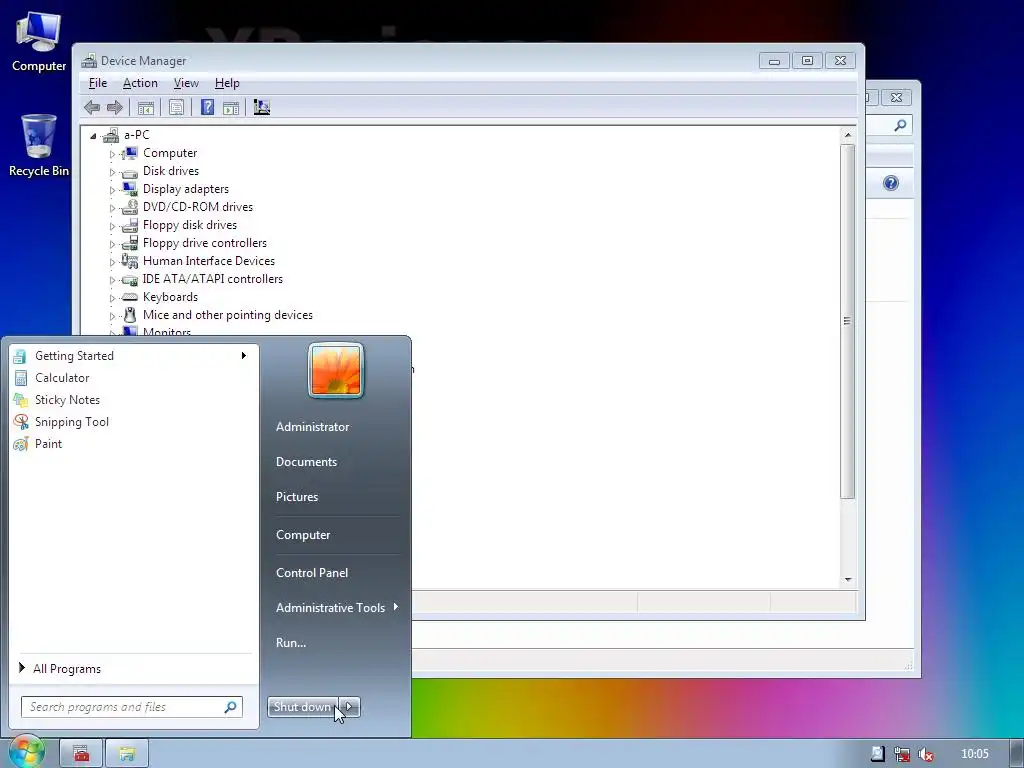Screen dimensions: 1024x768
Task: Click the user account flower picture
Action: coord(336,370)
